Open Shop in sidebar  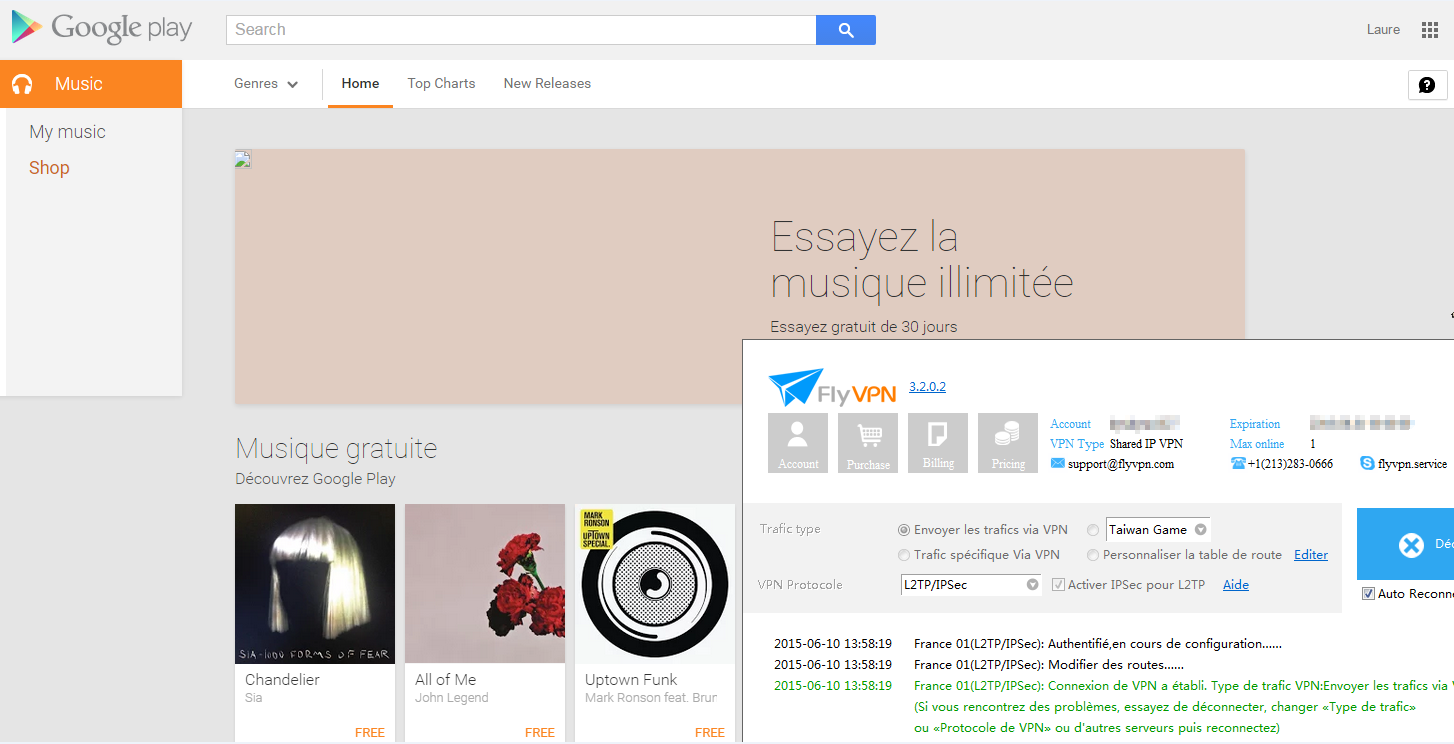click(49, 168)
